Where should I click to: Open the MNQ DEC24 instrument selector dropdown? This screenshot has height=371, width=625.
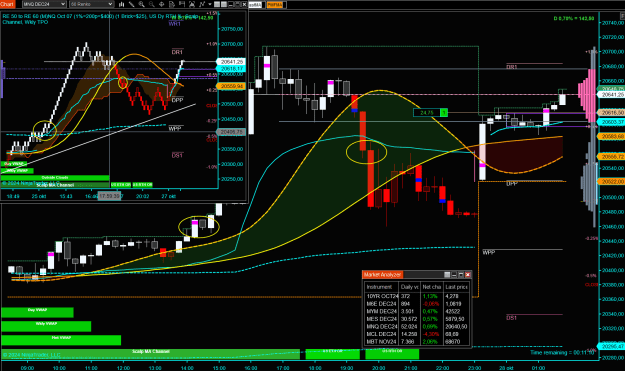(44, 4)
